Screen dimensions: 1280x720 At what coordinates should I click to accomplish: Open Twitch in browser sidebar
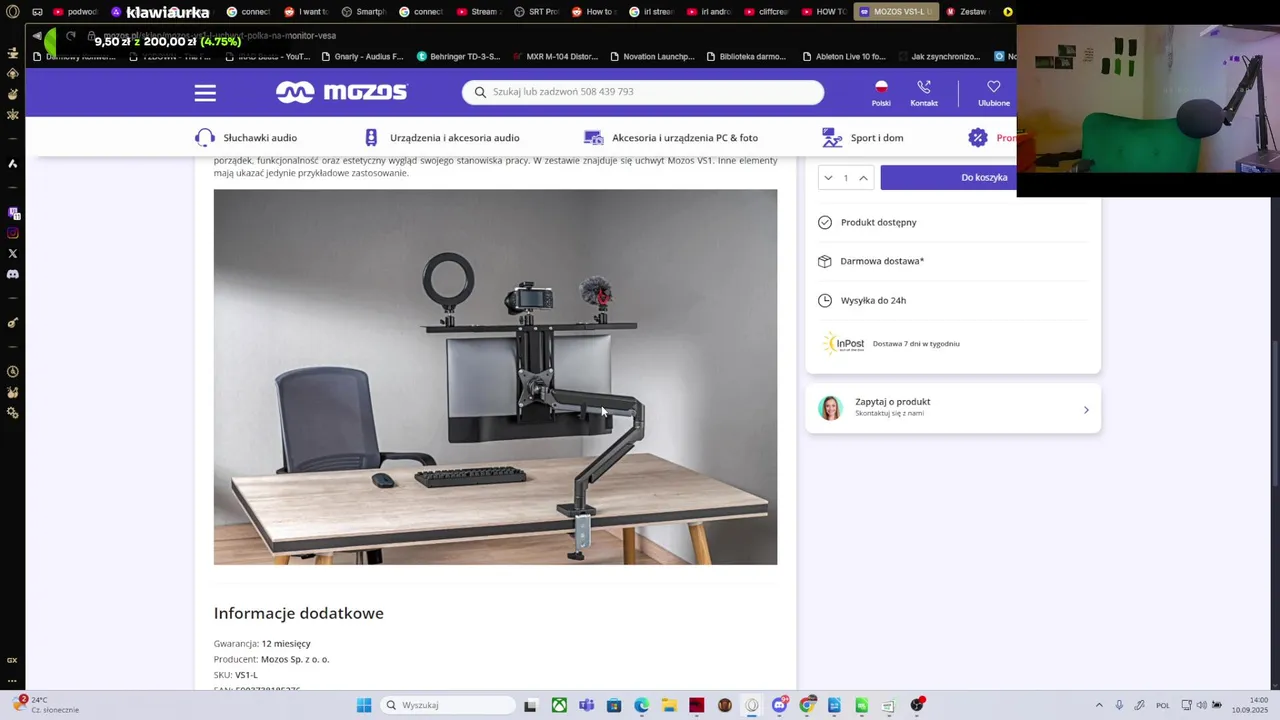click(12, 213)
